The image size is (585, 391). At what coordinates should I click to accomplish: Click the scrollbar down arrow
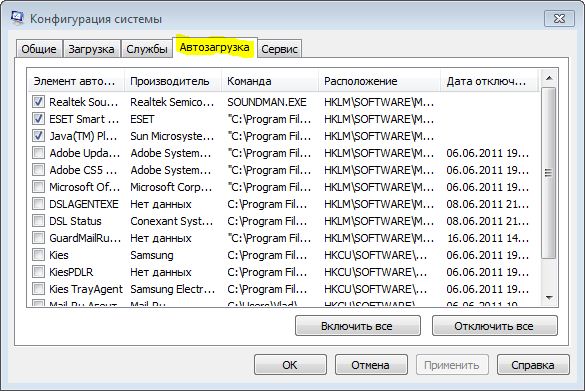[548, 297]
